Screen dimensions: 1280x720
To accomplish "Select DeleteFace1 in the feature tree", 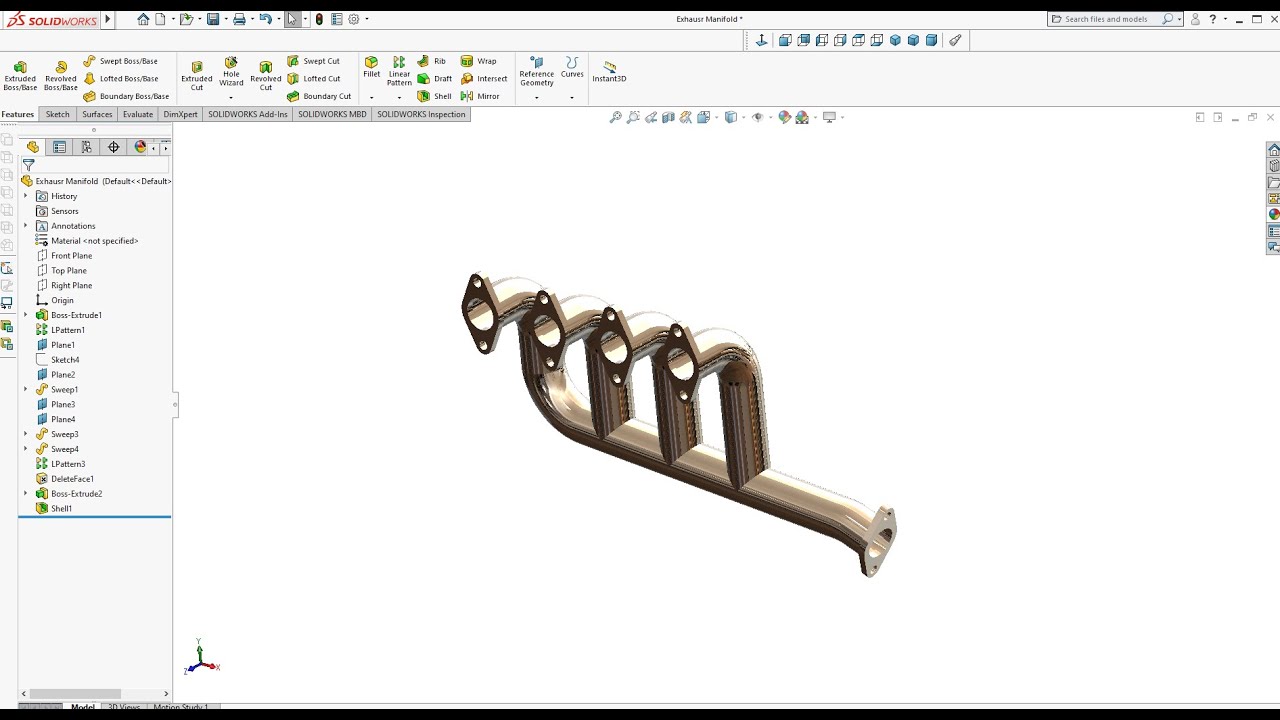I will (x=65, y=479).
